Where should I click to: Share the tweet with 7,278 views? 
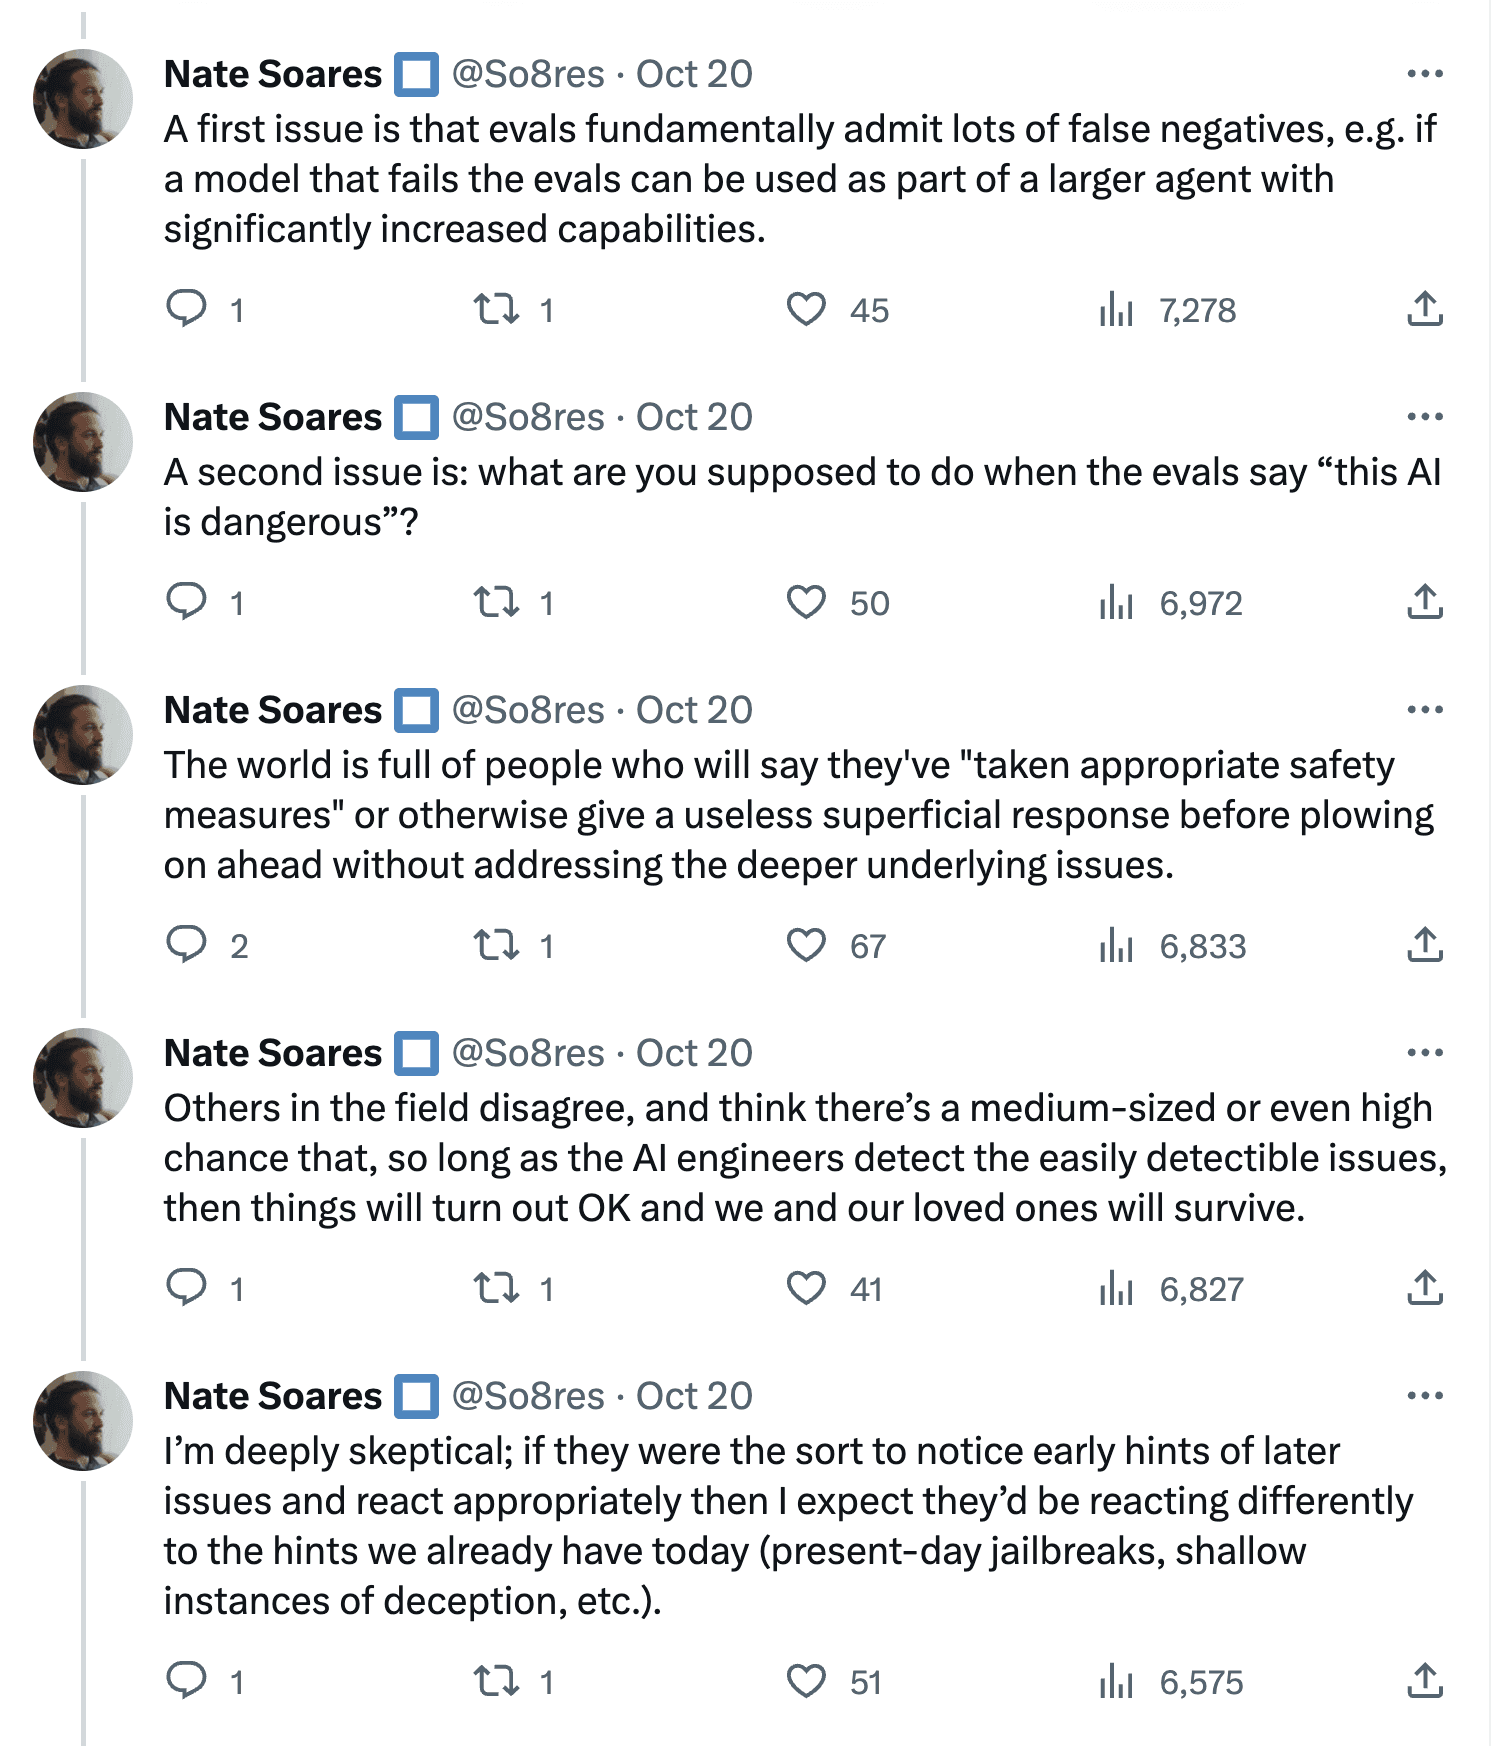click(x=1425, y=309)
